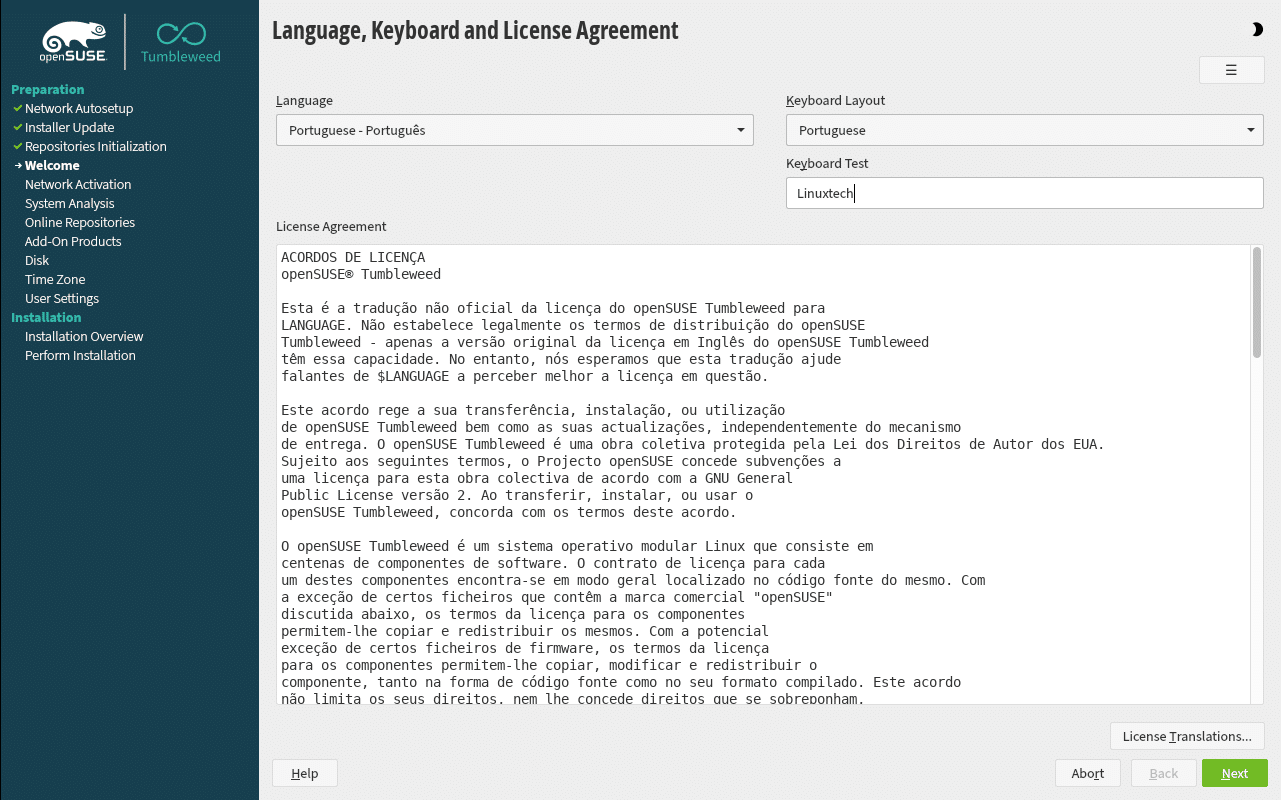Click the license agreement scrollbar thumb
This screenshot has width=1281, height=800.
[1257, 302]
